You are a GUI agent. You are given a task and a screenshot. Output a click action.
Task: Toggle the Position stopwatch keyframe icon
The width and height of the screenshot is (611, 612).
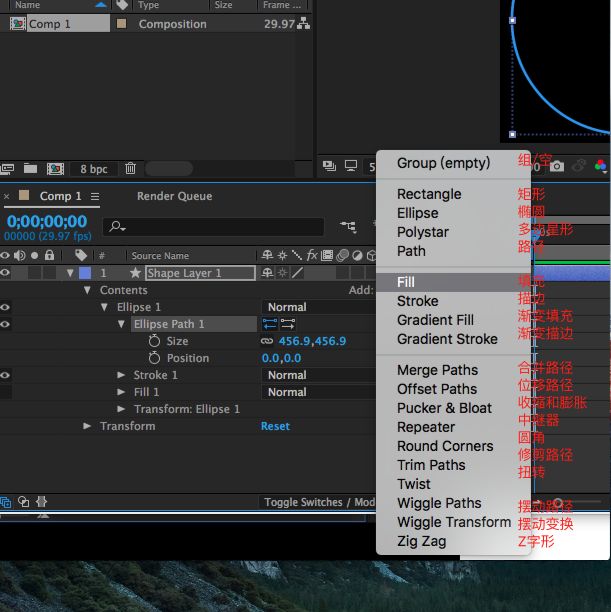(x=154, y=358)
